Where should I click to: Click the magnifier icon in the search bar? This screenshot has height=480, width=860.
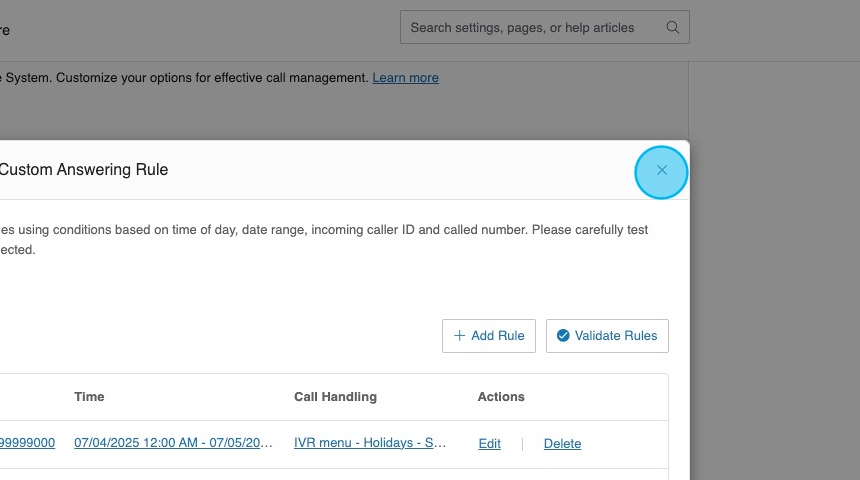tap(673, 28)
